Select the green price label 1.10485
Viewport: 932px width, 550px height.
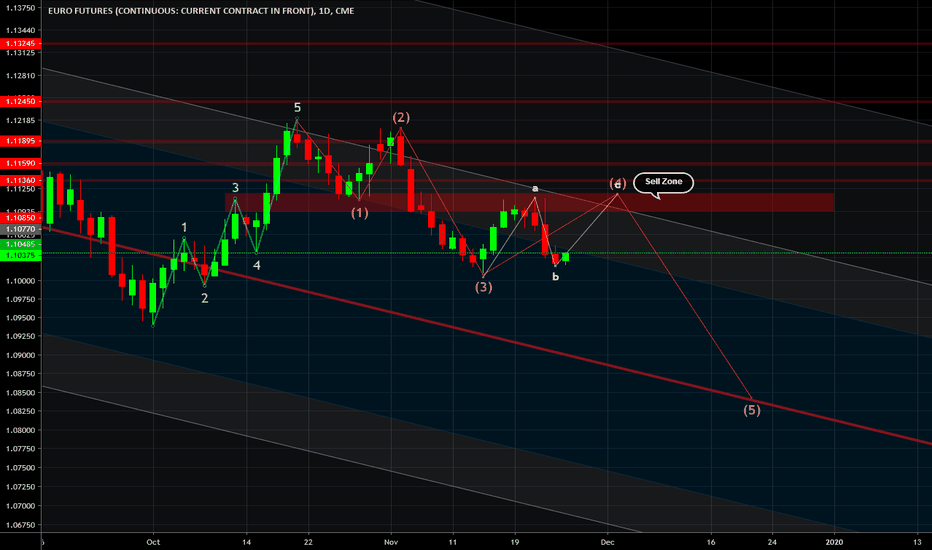click(21, 244)
